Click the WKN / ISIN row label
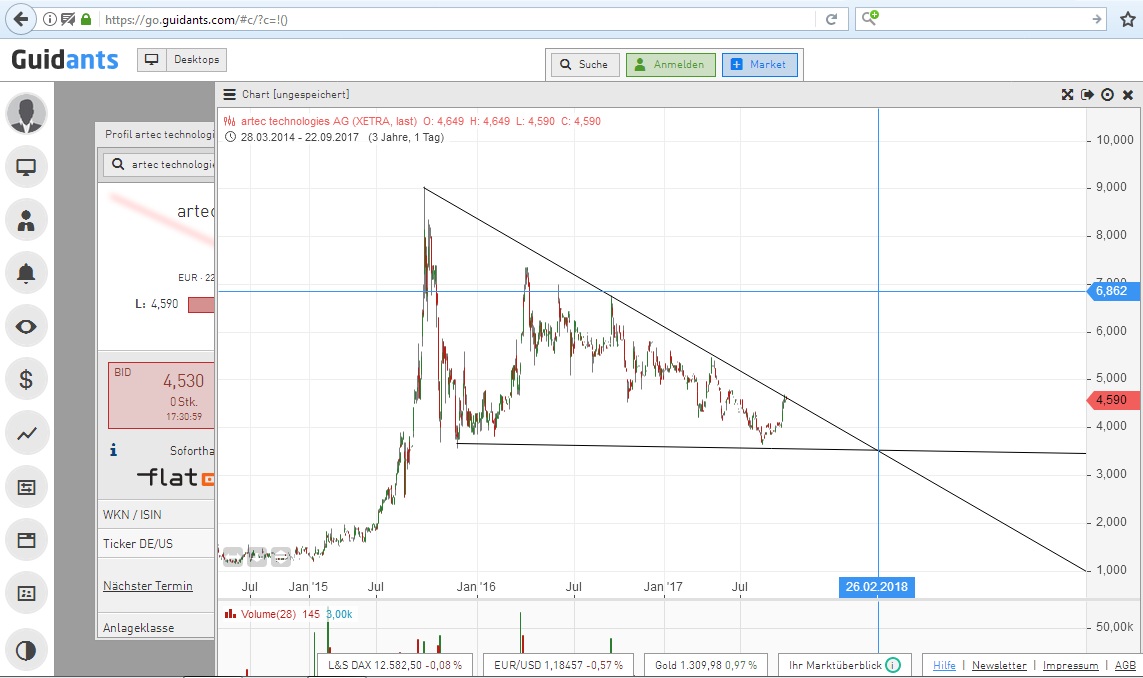1143x678 pixels. (x=132, y=515)
